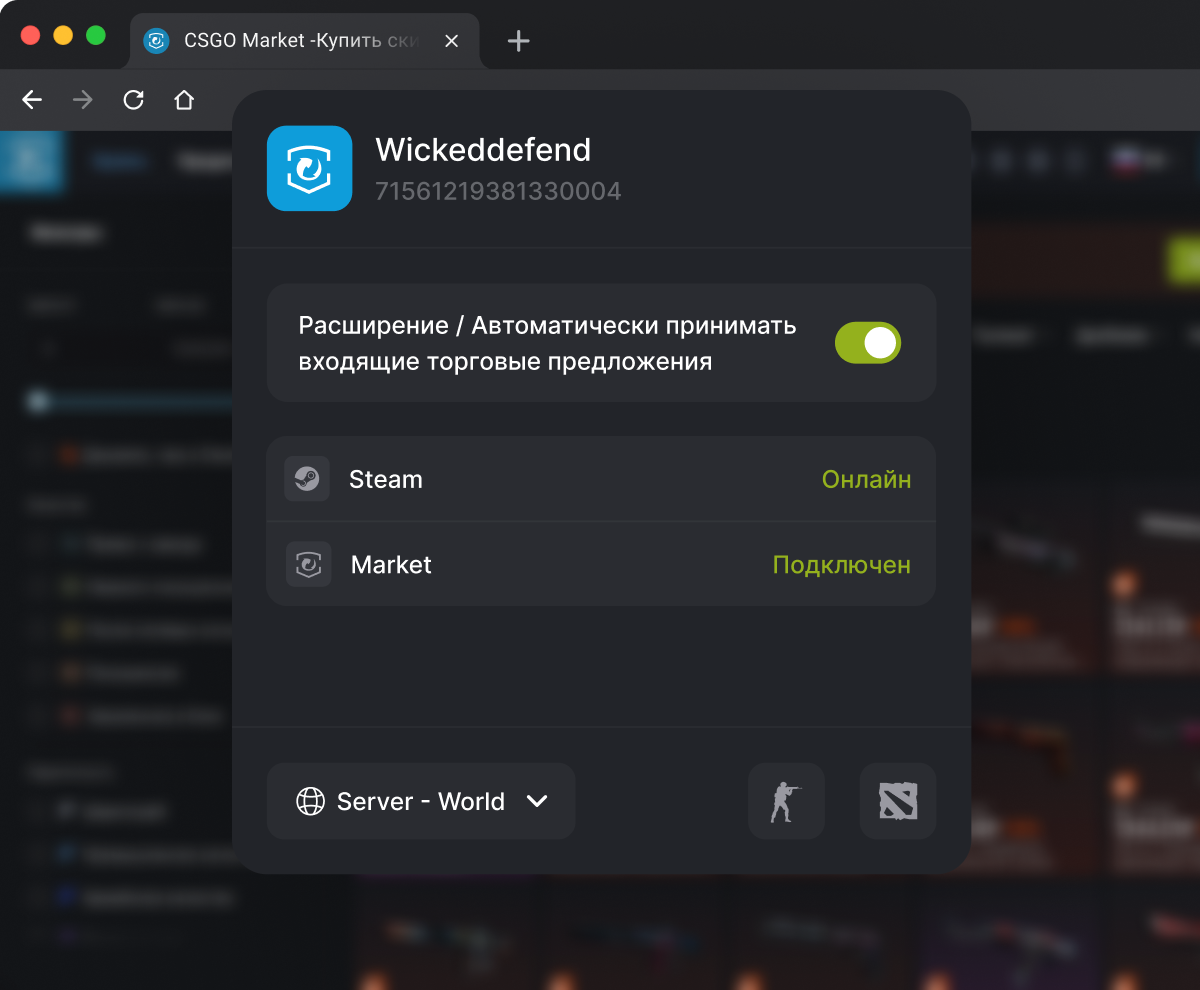The image size is (1200, 990).
Task: Click the Wickeddefend blue shield logo
Action: tap(310, 168)
